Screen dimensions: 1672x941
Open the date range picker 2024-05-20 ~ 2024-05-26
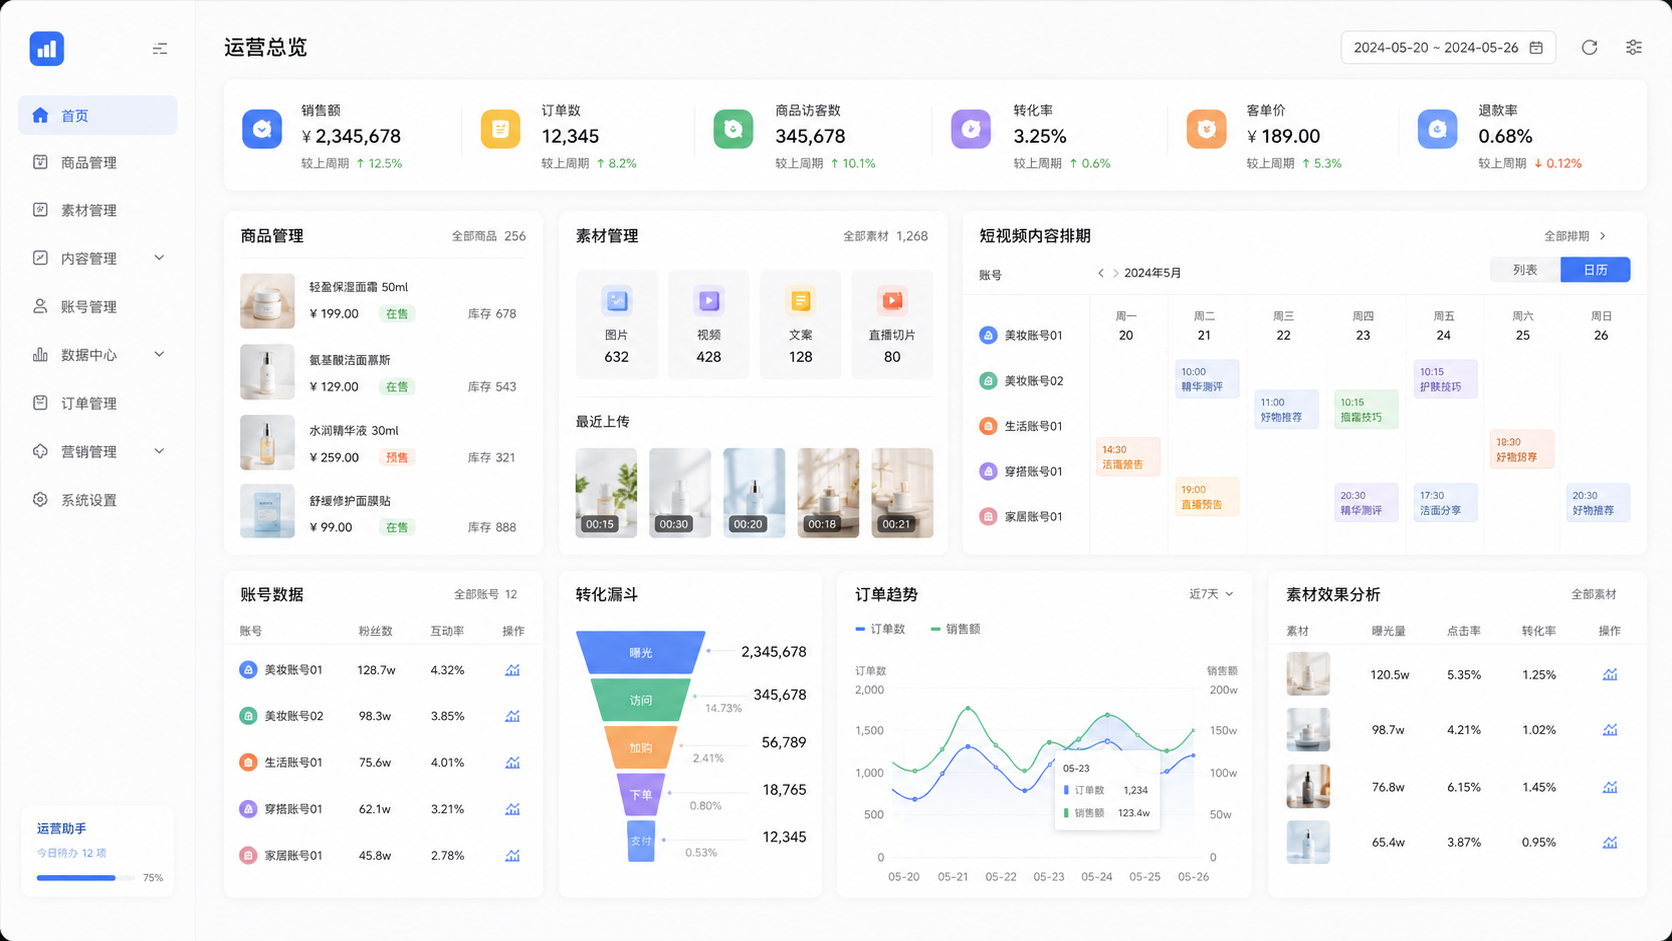(1448, 47)
